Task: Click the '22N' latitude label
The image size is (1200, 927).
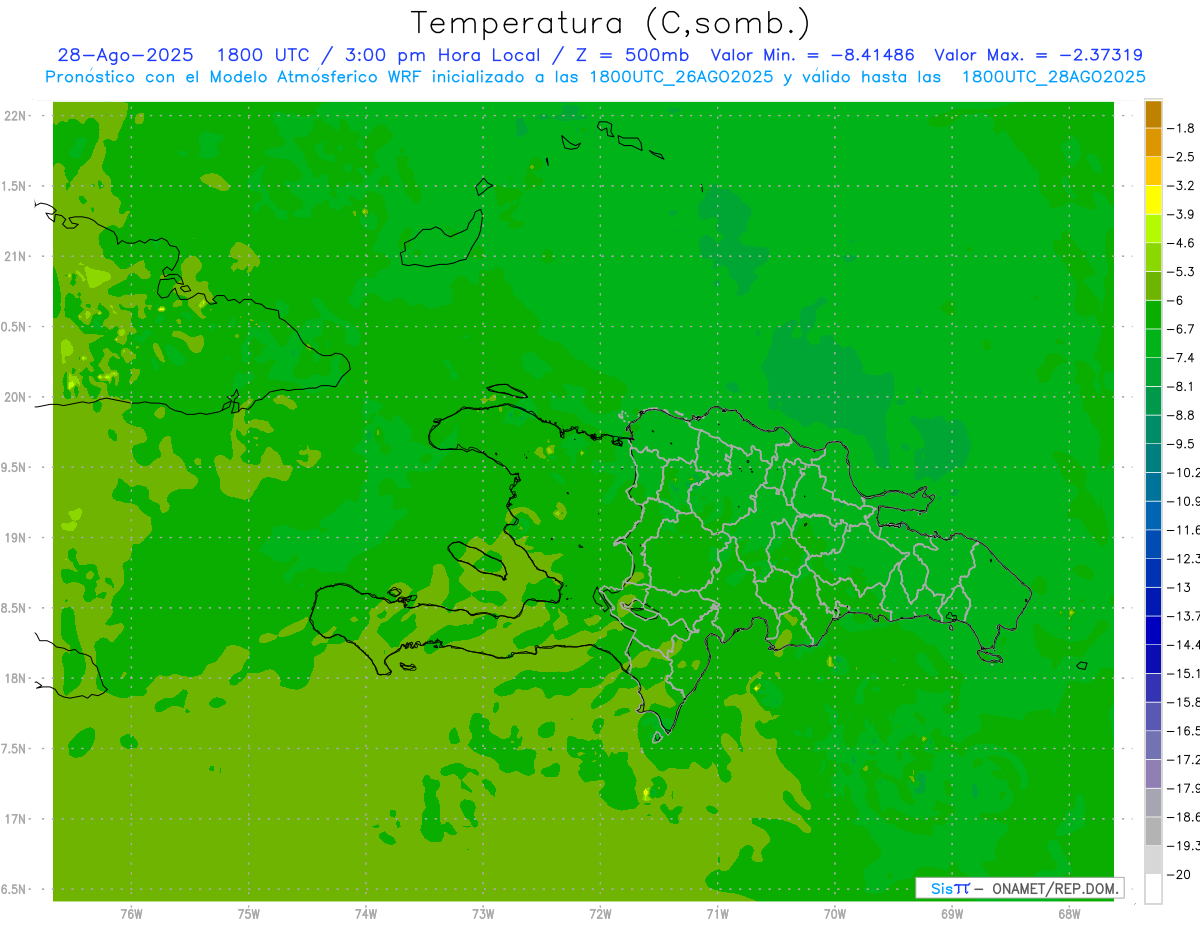Action: tap(16, 116)
